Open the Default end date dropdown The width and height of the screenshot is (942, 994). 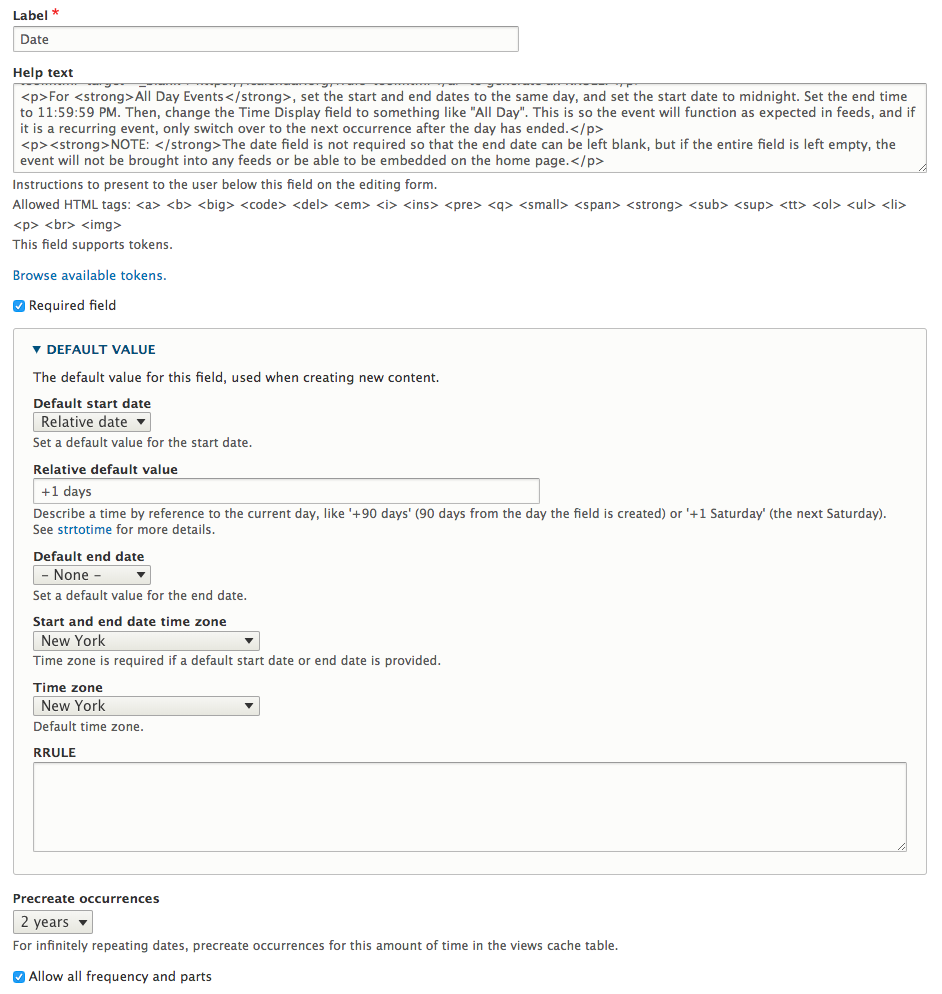pos(92,575)
